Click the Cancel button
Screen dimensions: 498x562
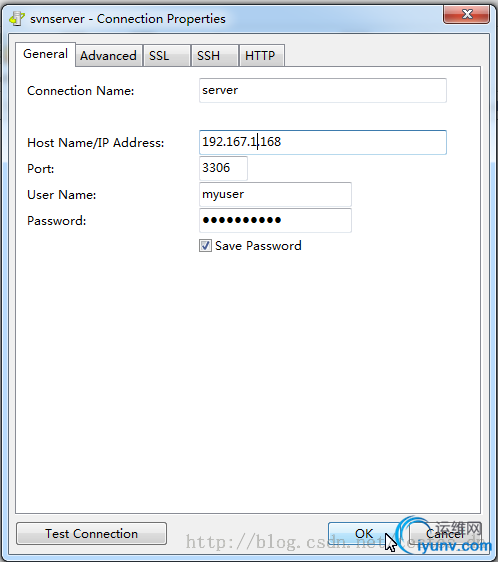[445, 534]
